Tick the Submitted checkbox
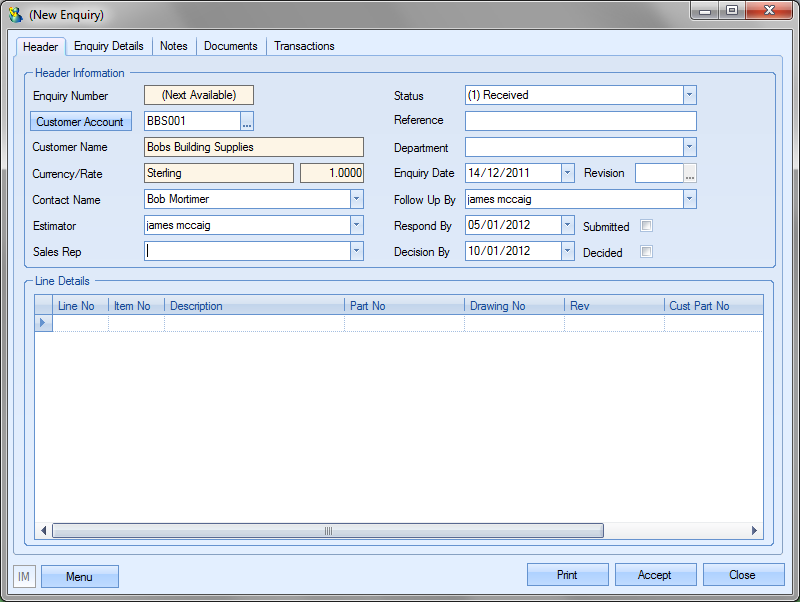The width and height of the screenshot is (800, 602). coord(646,226)
